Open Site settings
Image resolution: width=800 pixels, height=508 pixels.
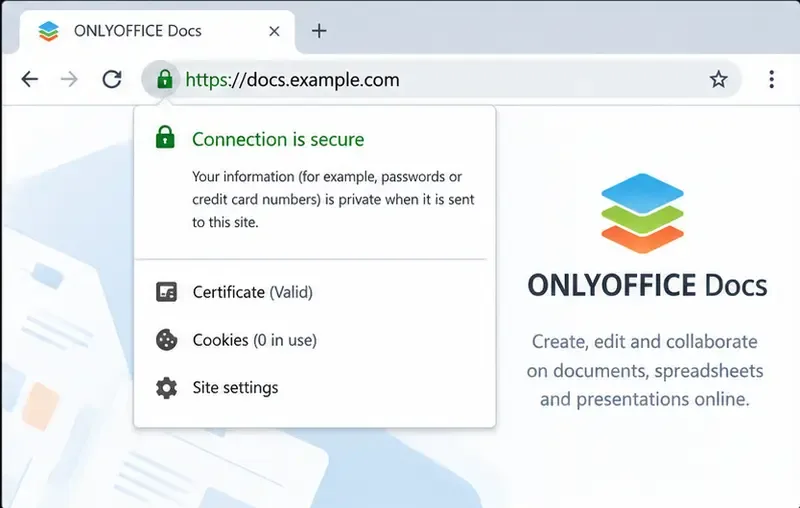coord(235,388)
